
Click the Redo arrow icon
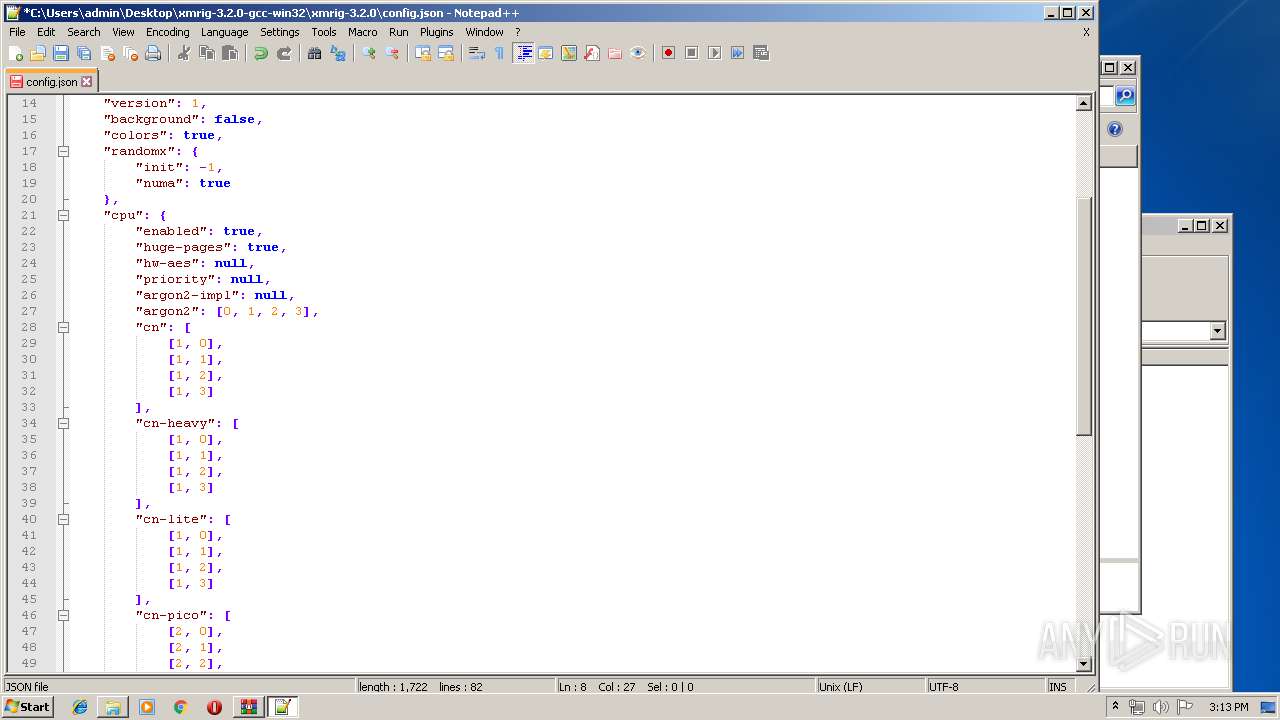[x=284, y=53]
